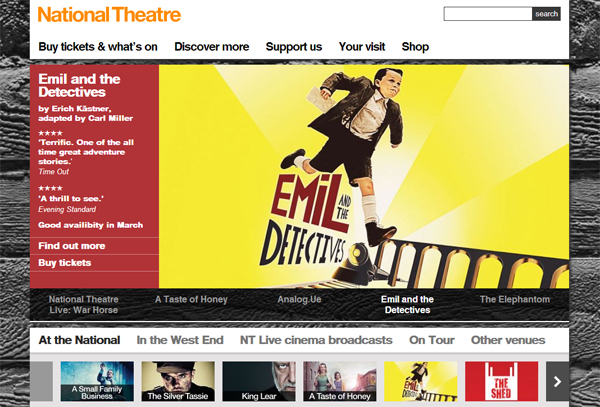Click the grey previous arrow in thumbnail carousel
The image size is (600, 407).
[x=41, y=381]
